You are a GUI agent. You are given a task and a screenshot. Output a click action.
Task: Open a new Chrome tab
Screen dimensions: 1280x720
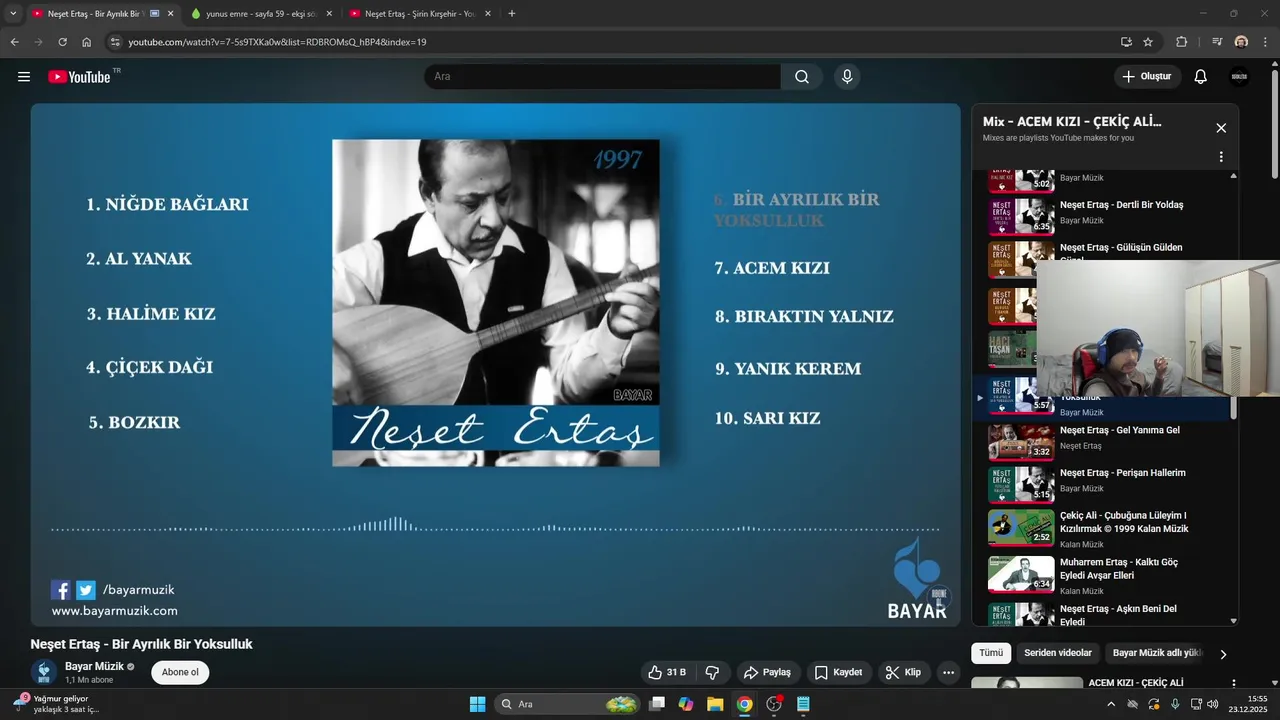(x=512, y=14)
